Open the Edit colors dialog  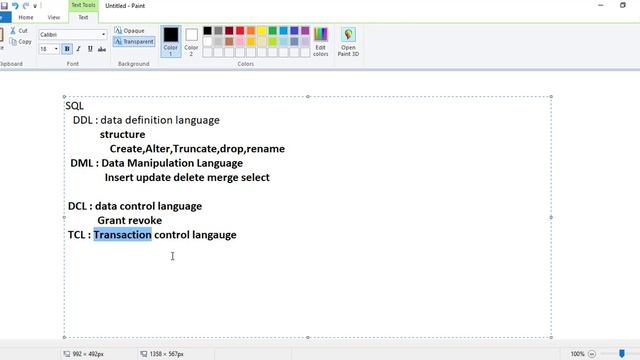point(320,41)
